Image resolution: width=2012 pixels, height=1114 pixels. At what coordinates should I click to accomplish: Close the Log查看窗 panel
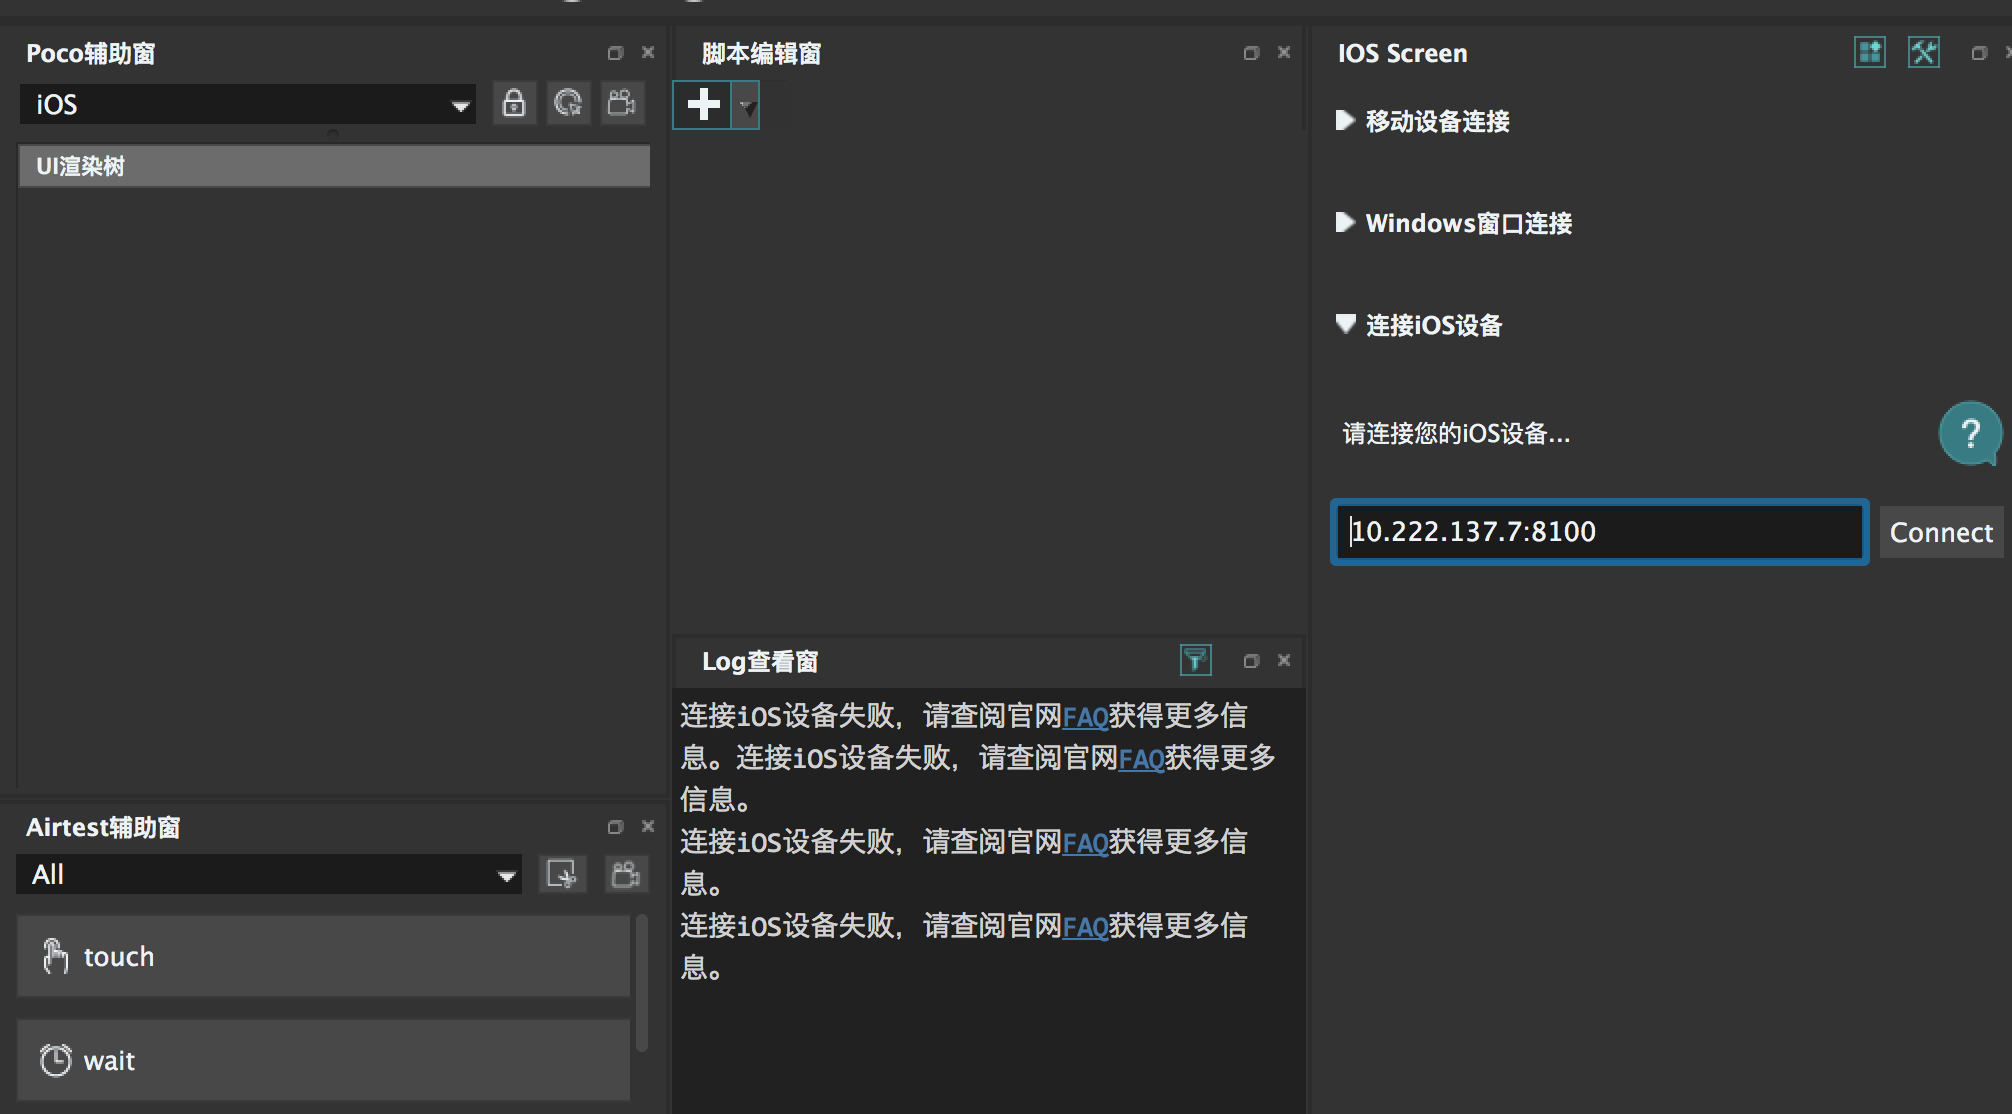coord(1284,660)
